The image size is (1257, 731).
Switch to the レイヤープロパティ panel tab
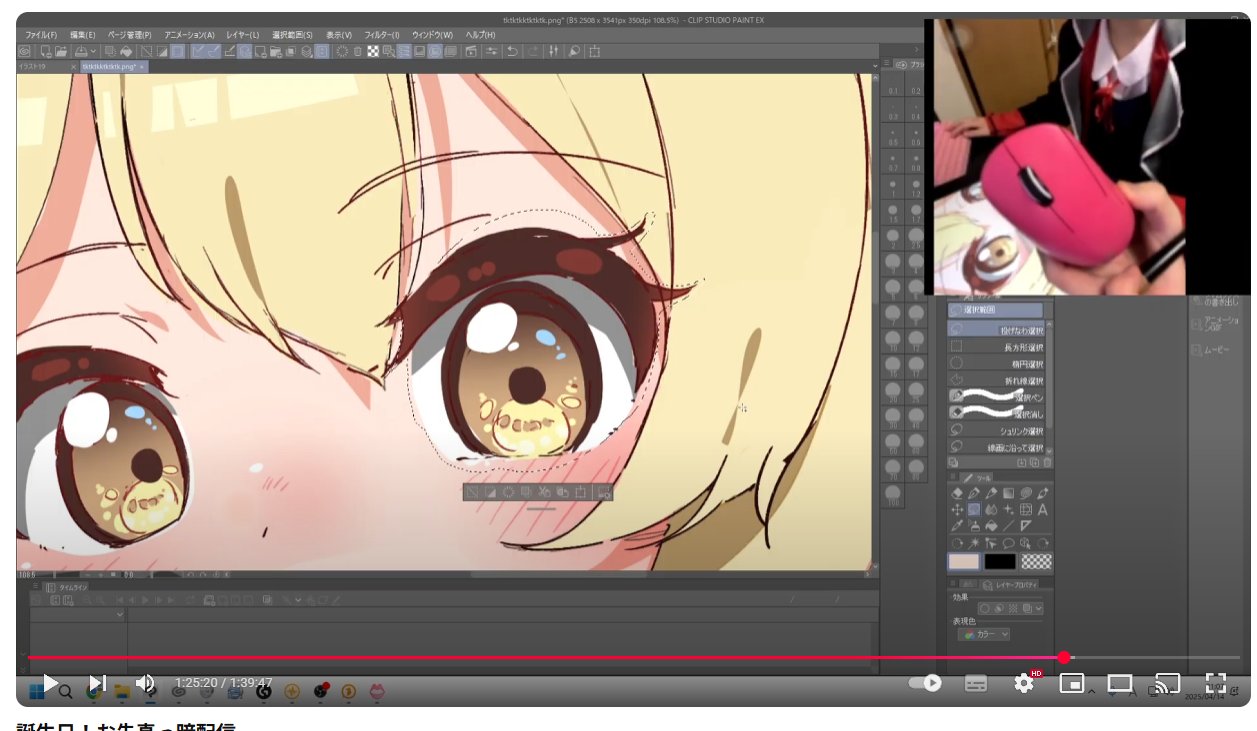pos(1011,584)
